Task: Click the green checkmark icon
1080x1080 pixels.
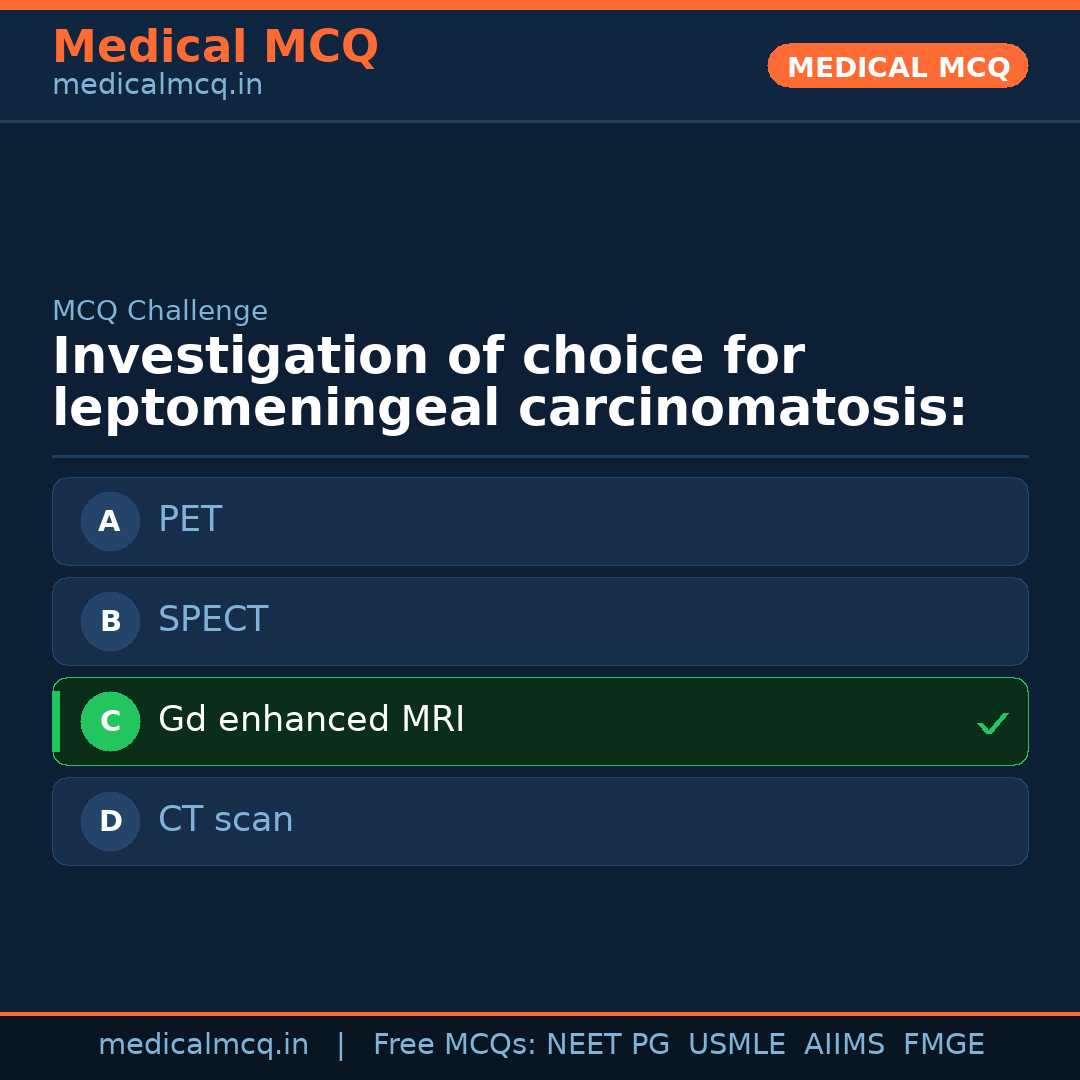Action: [992, 723]
